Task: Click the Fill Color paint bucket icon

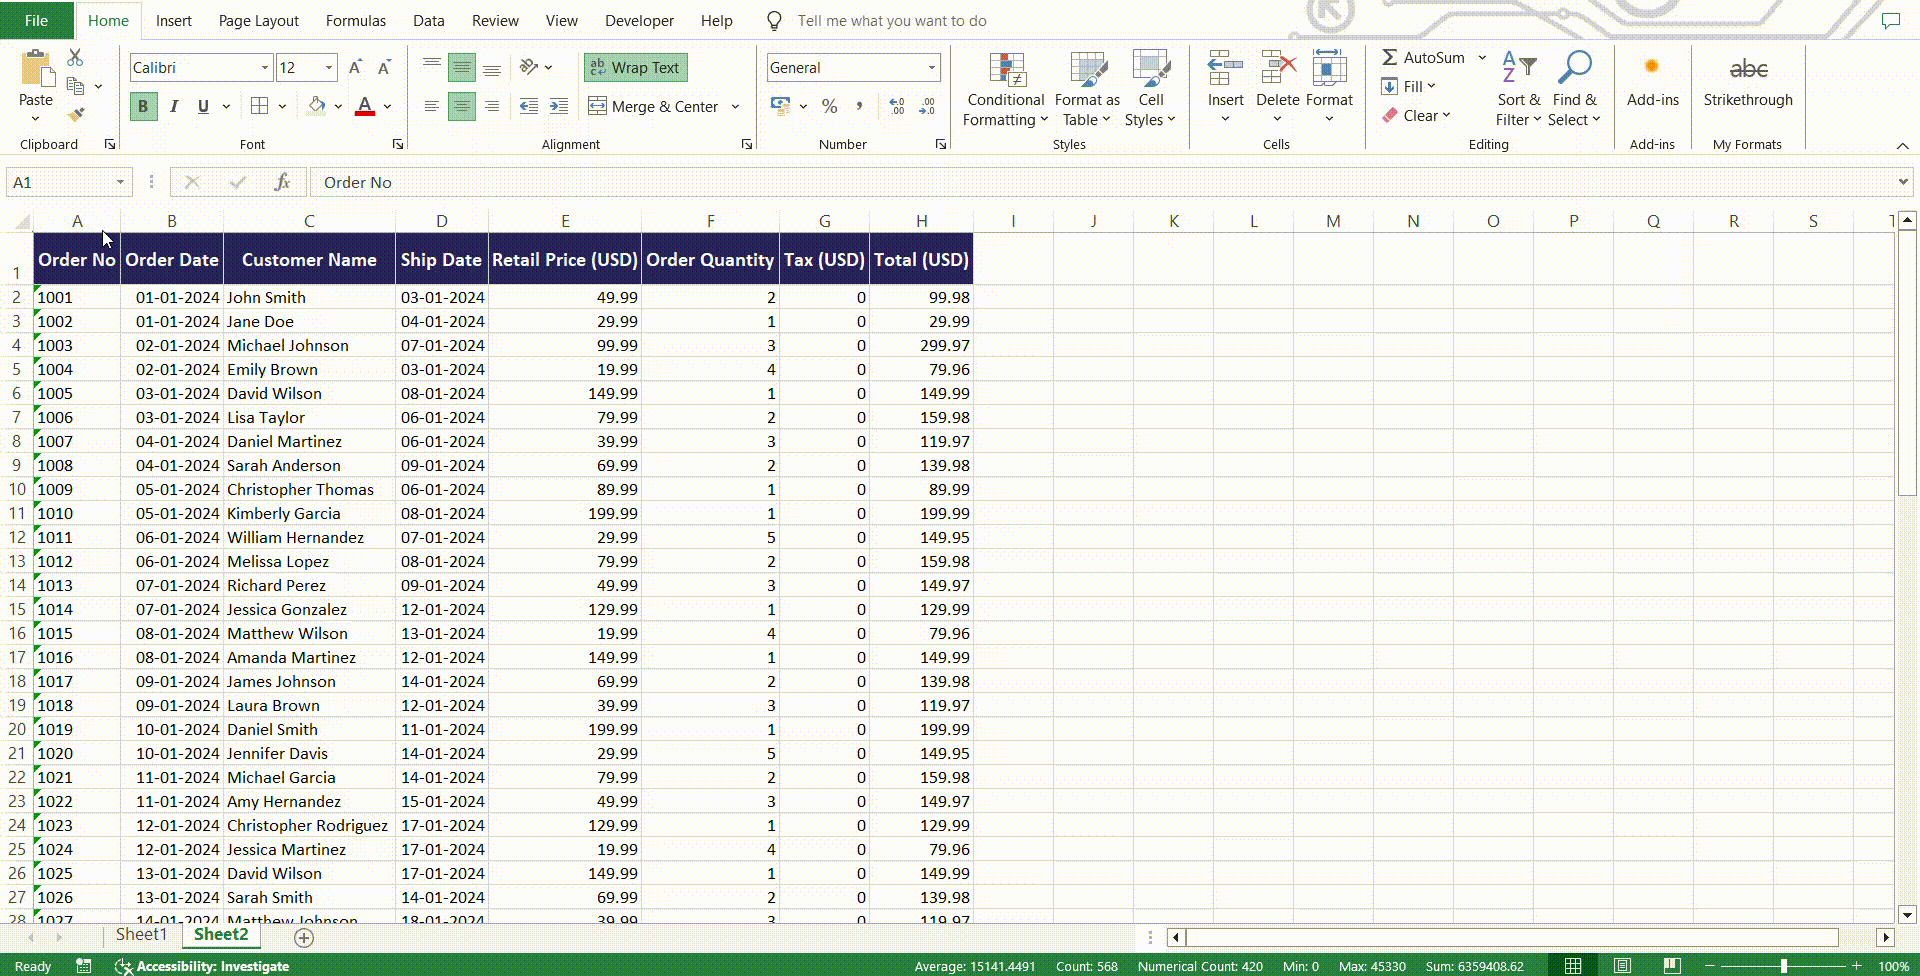Action: coord(316,106)
